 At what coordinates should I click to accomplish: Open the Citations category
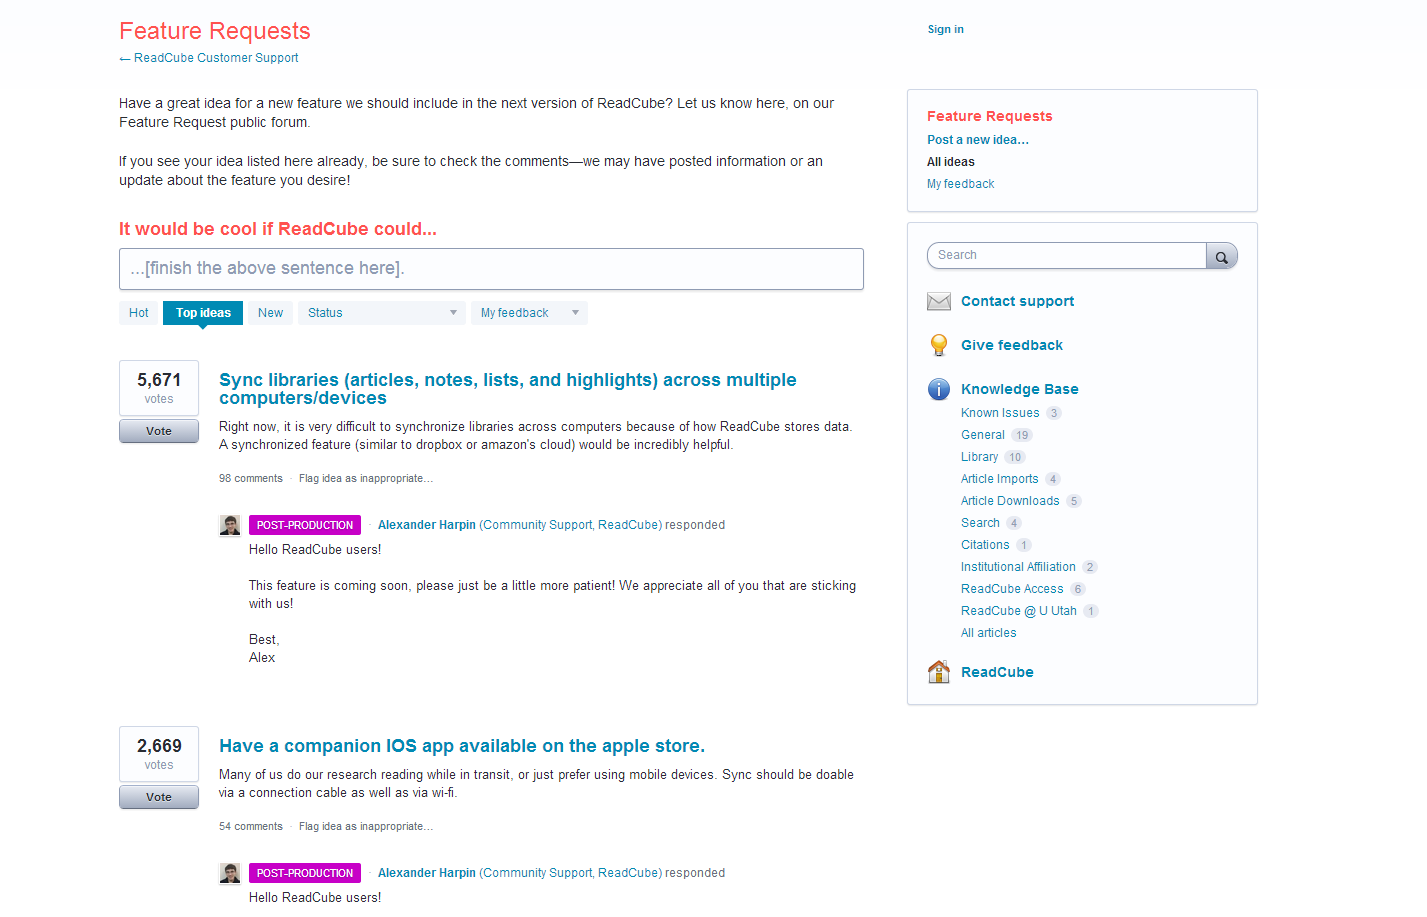(x=985, y=545)
